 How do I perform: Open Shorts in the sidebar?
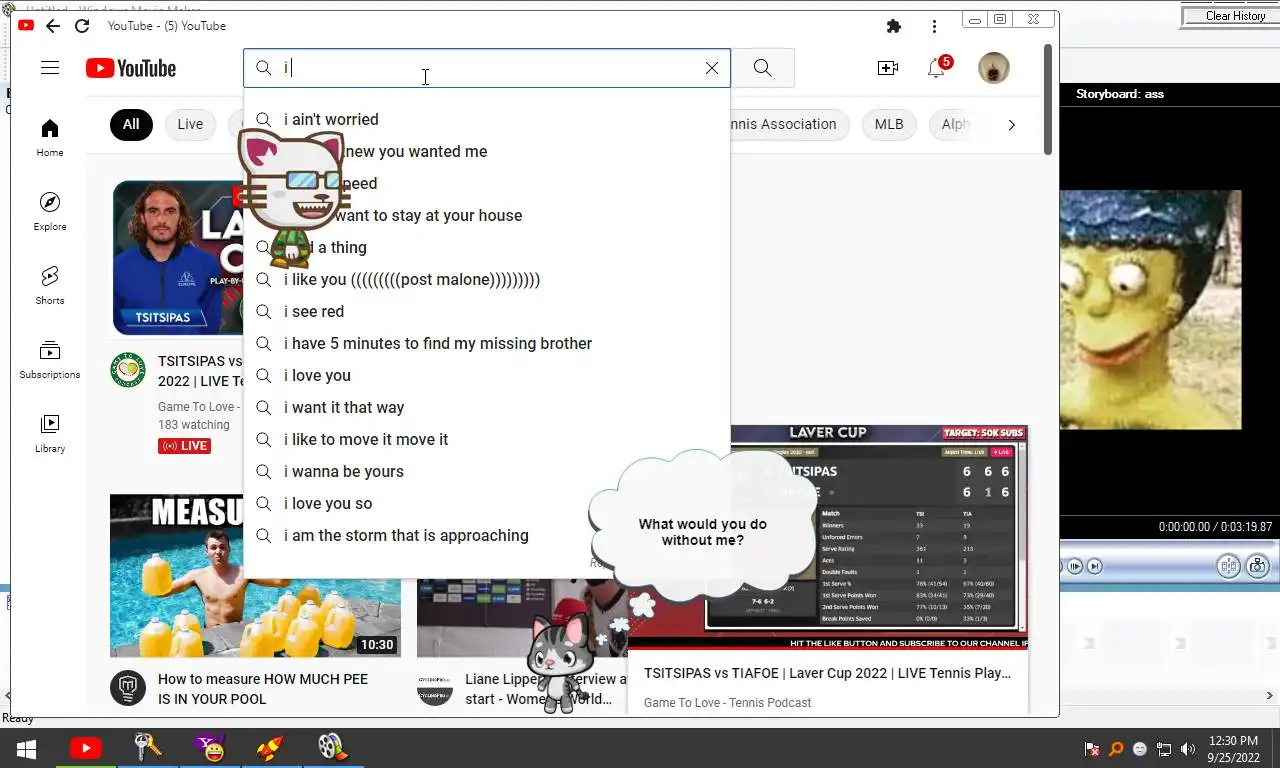[50, 286]
